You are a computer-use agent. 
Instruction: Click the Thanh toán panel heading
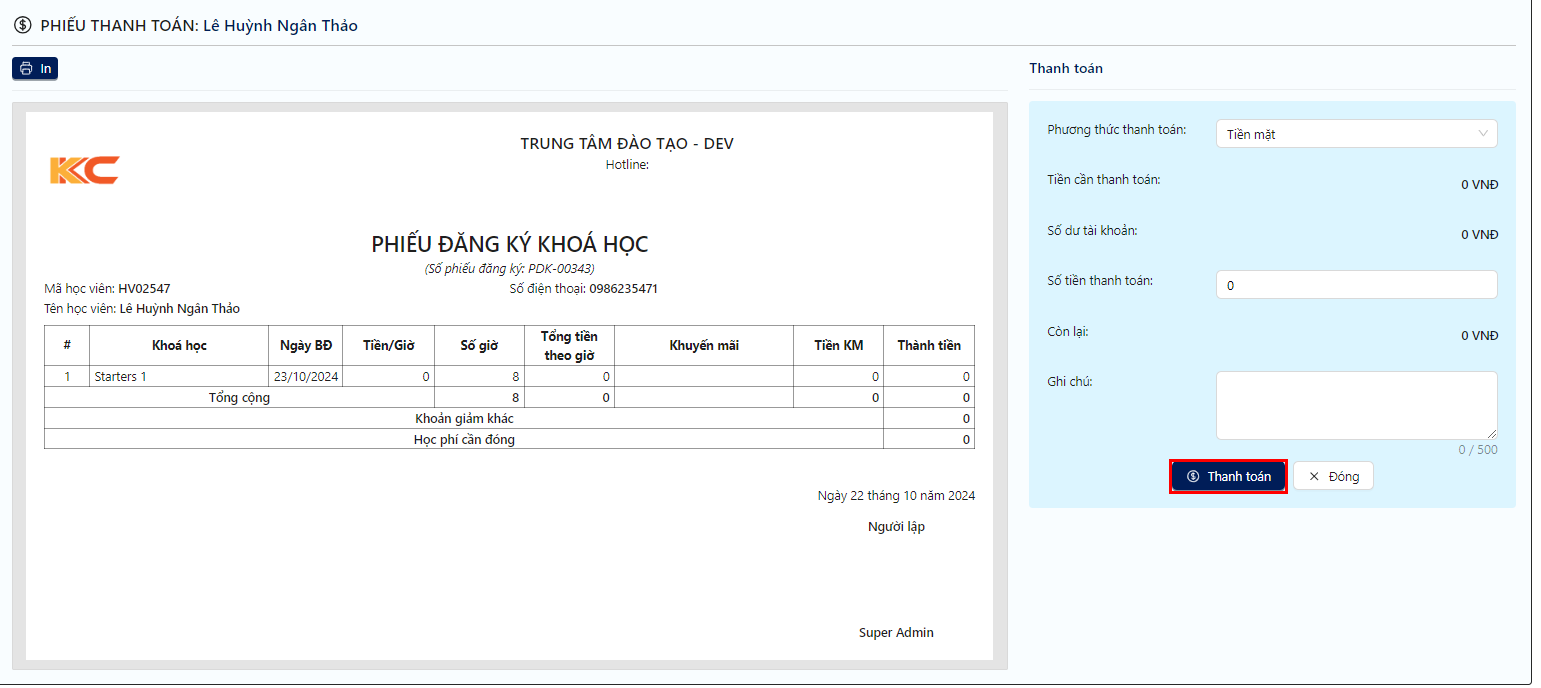[1066, 68]
